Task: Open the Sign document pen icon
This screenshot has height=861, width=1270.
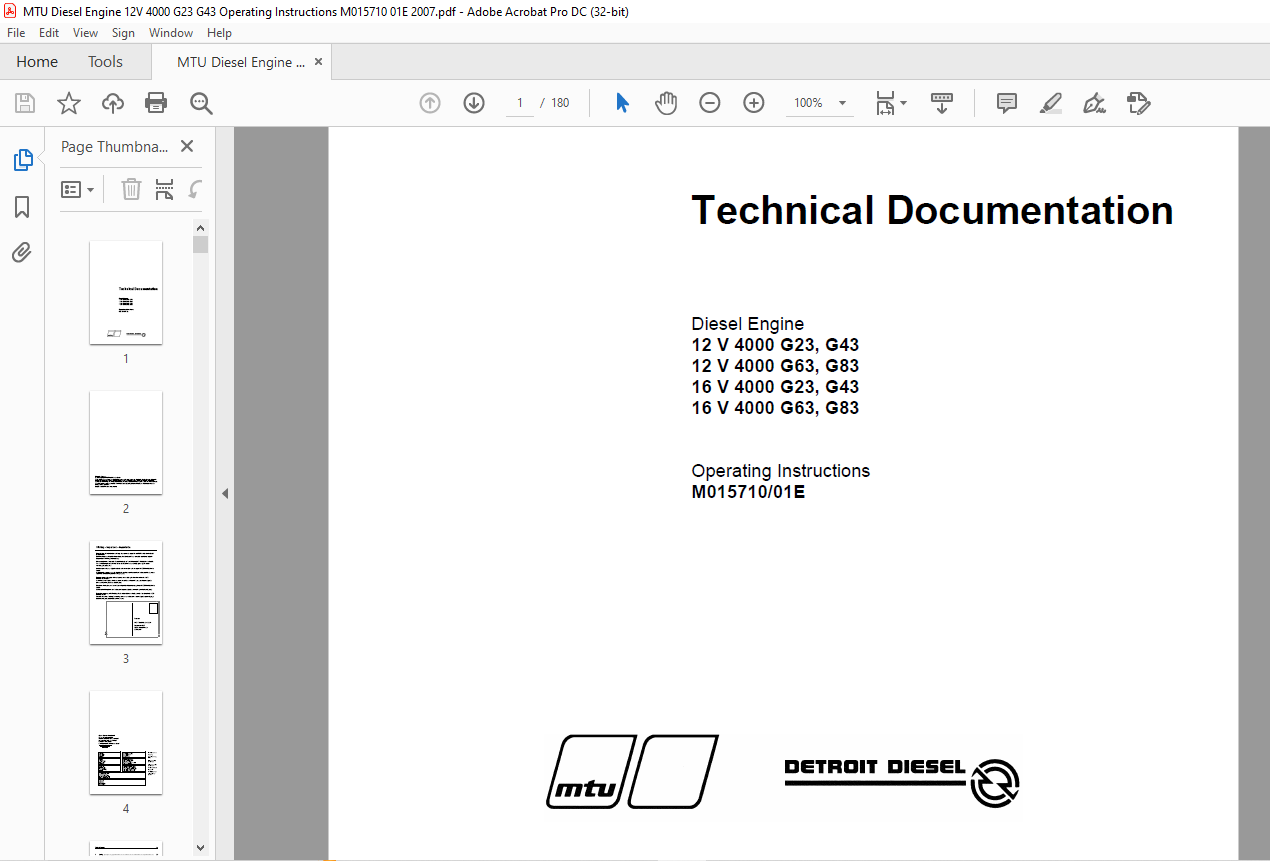Action: click(1095, 103)
